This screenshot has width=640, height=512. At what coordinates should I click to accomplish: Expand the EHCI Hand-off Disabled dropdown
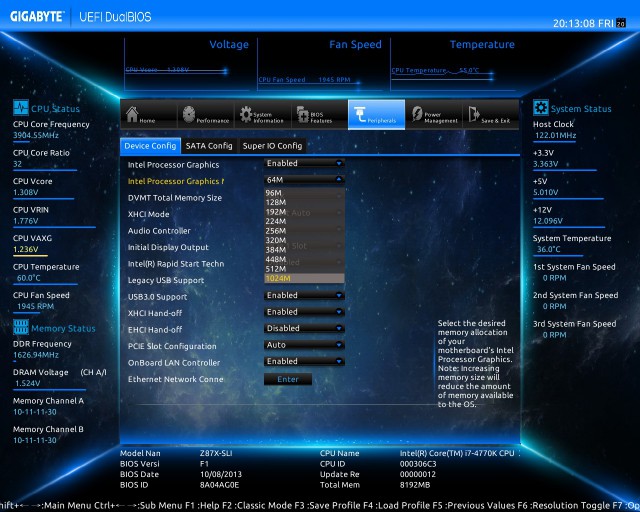(x=304, y=328)
